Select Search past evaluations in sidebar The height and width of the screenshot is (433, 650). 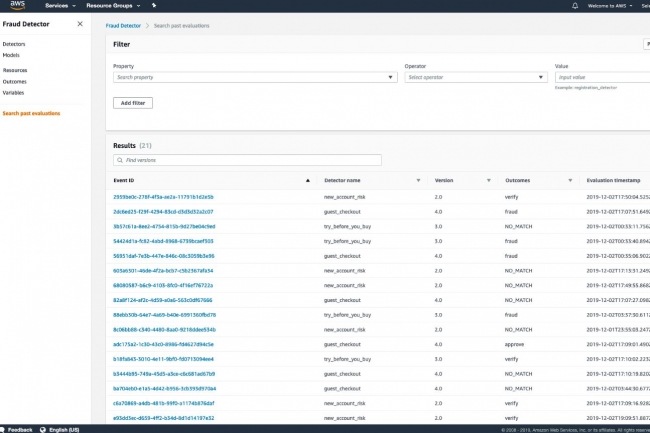pos(31,114)
